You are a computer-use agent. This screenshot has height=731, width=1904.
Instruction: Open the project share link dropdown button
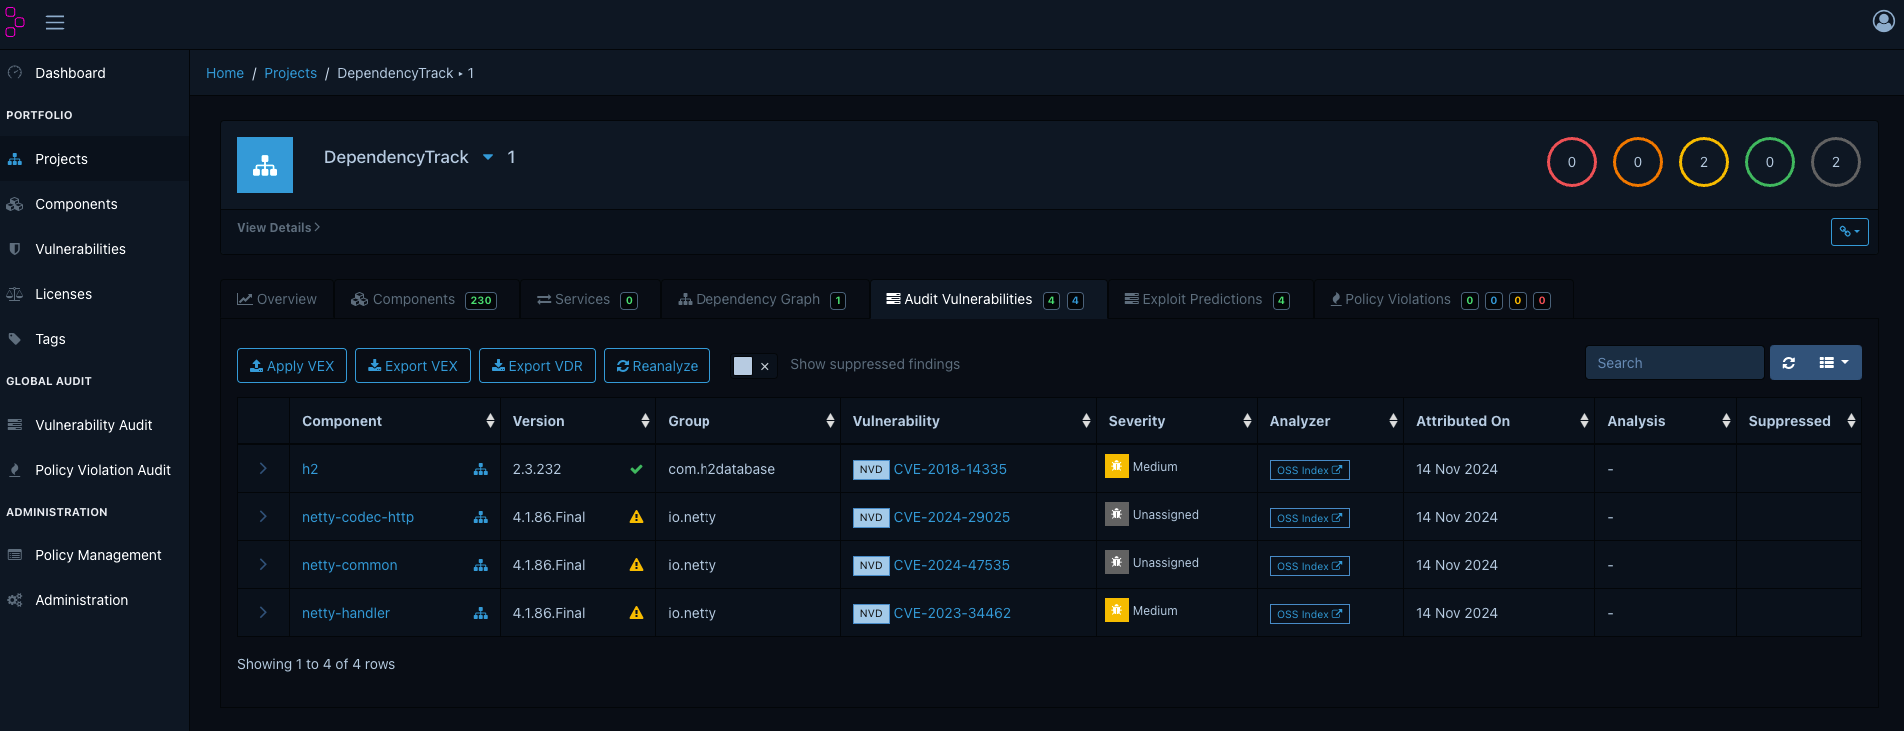pyautogui.click(x=1849, y=232)
